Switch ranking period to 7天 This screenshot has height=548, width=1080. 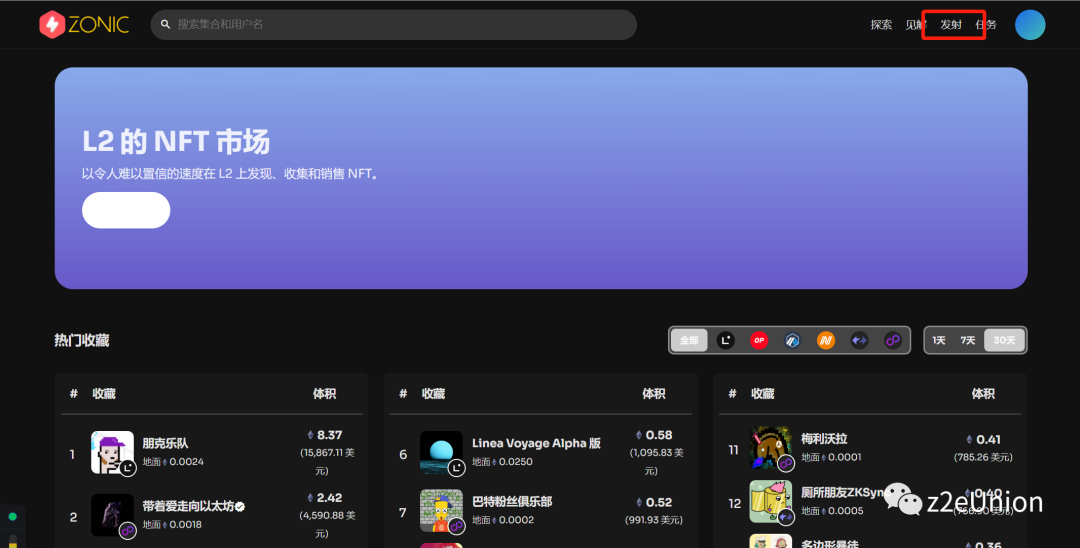pos(968,340)
